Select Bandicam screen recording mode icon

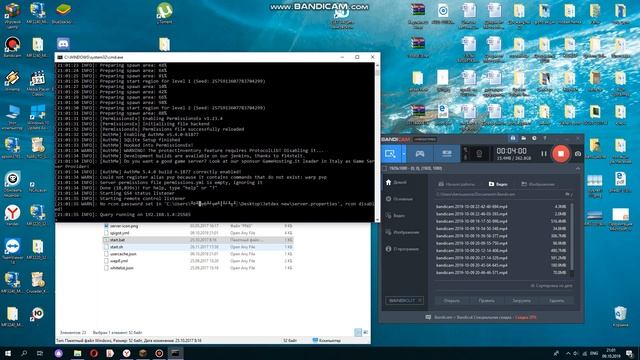click(390, 154)
